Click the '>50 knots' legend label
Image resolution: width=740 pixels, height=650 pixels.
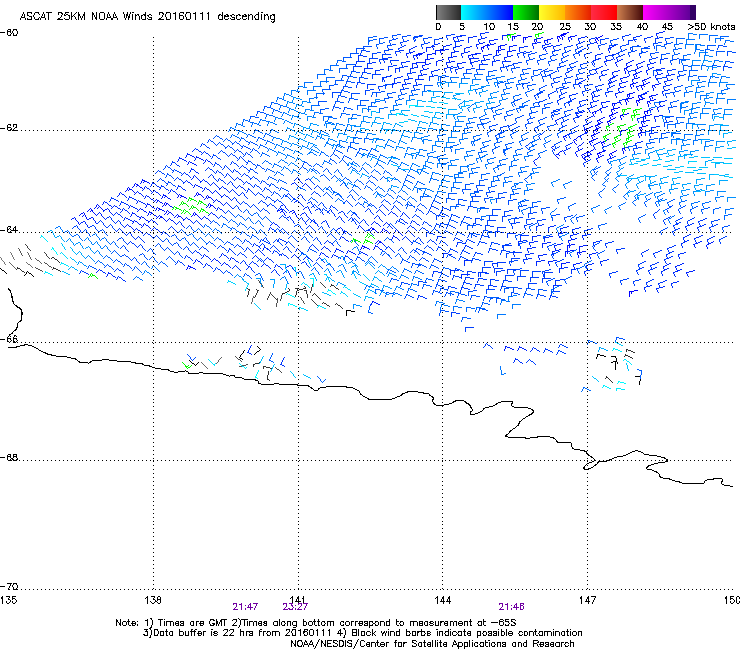(x=711, y=27)
